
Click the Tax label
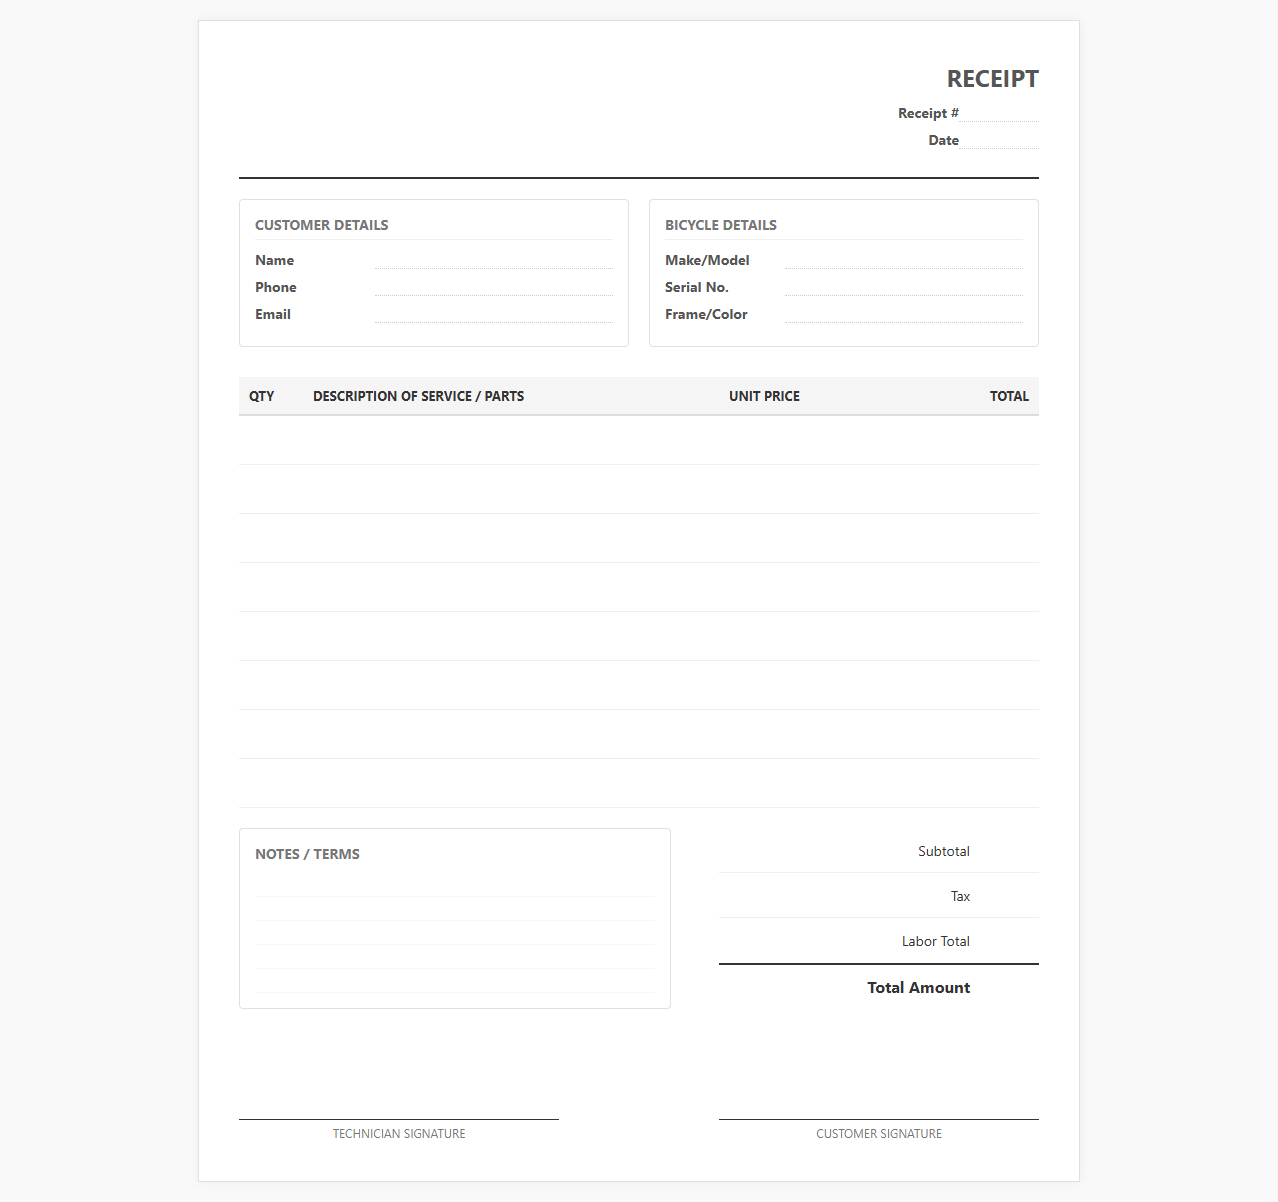pyautogui.click(x=960, y=896)
